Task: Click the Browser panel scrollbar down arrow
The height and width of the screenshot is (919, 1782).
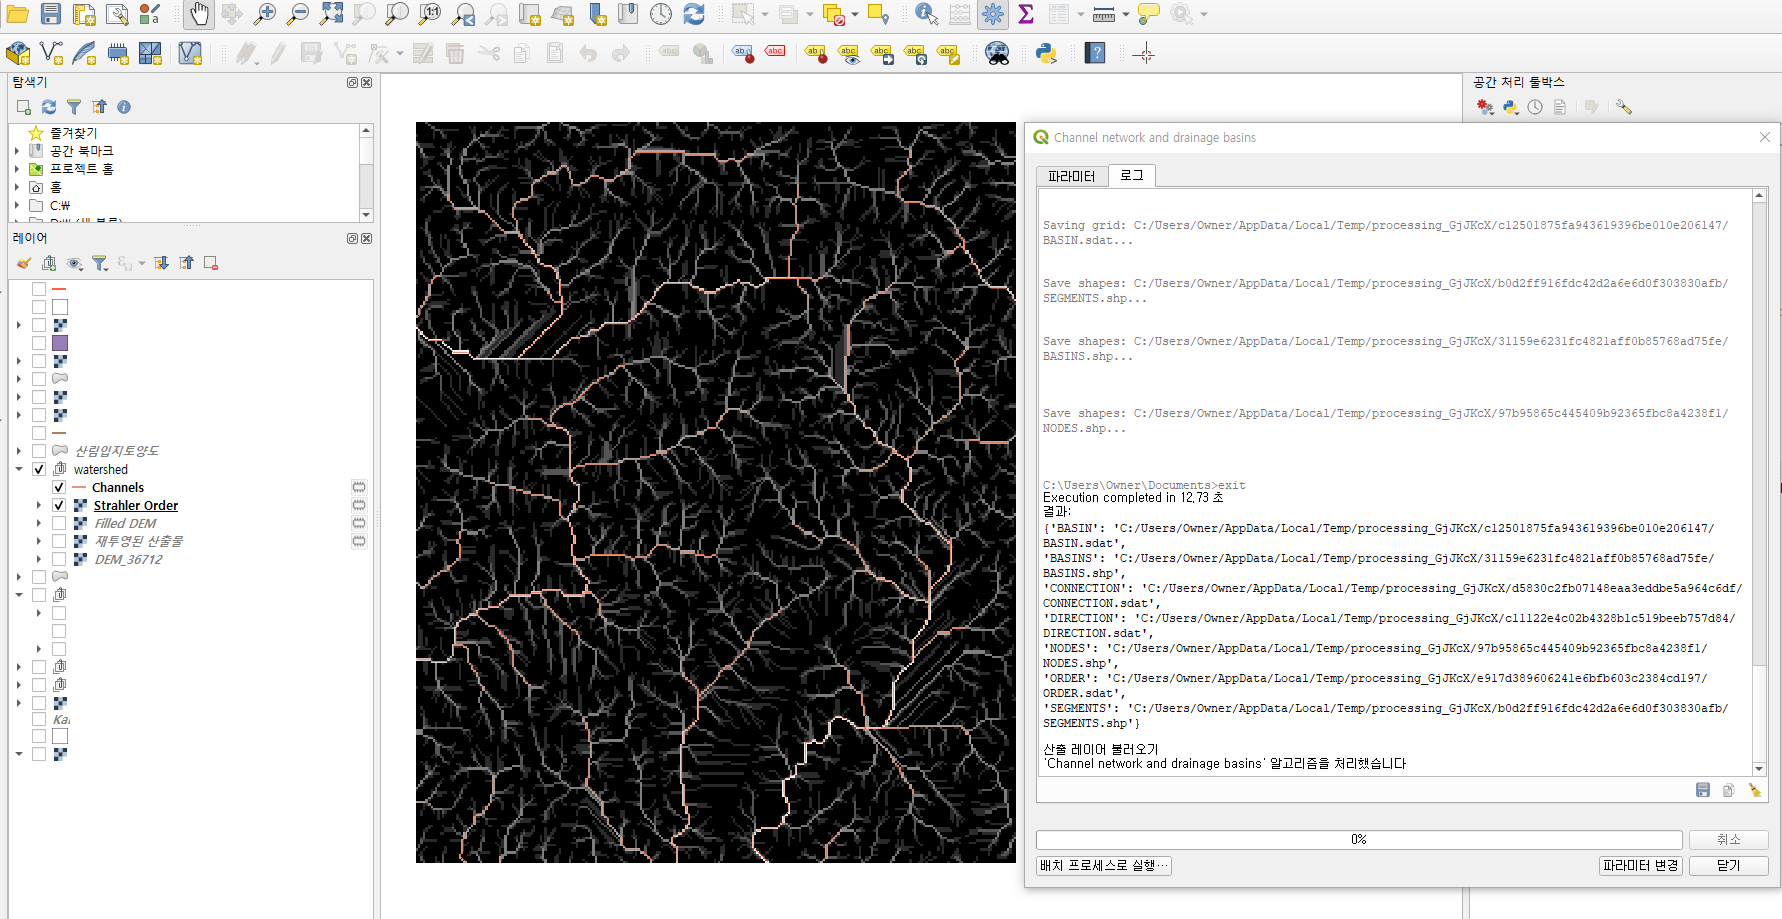Action: 366,215
